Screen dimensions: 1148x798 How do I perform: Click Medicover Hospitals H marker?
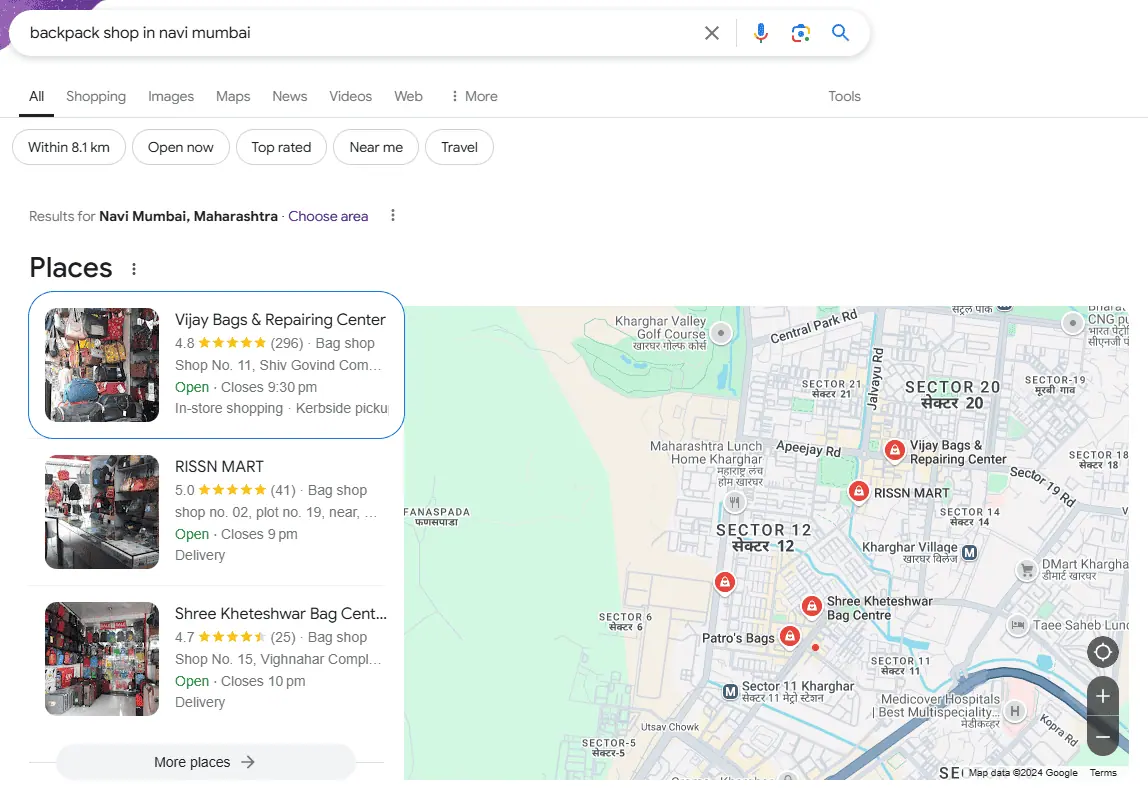tap(1015, 711)
